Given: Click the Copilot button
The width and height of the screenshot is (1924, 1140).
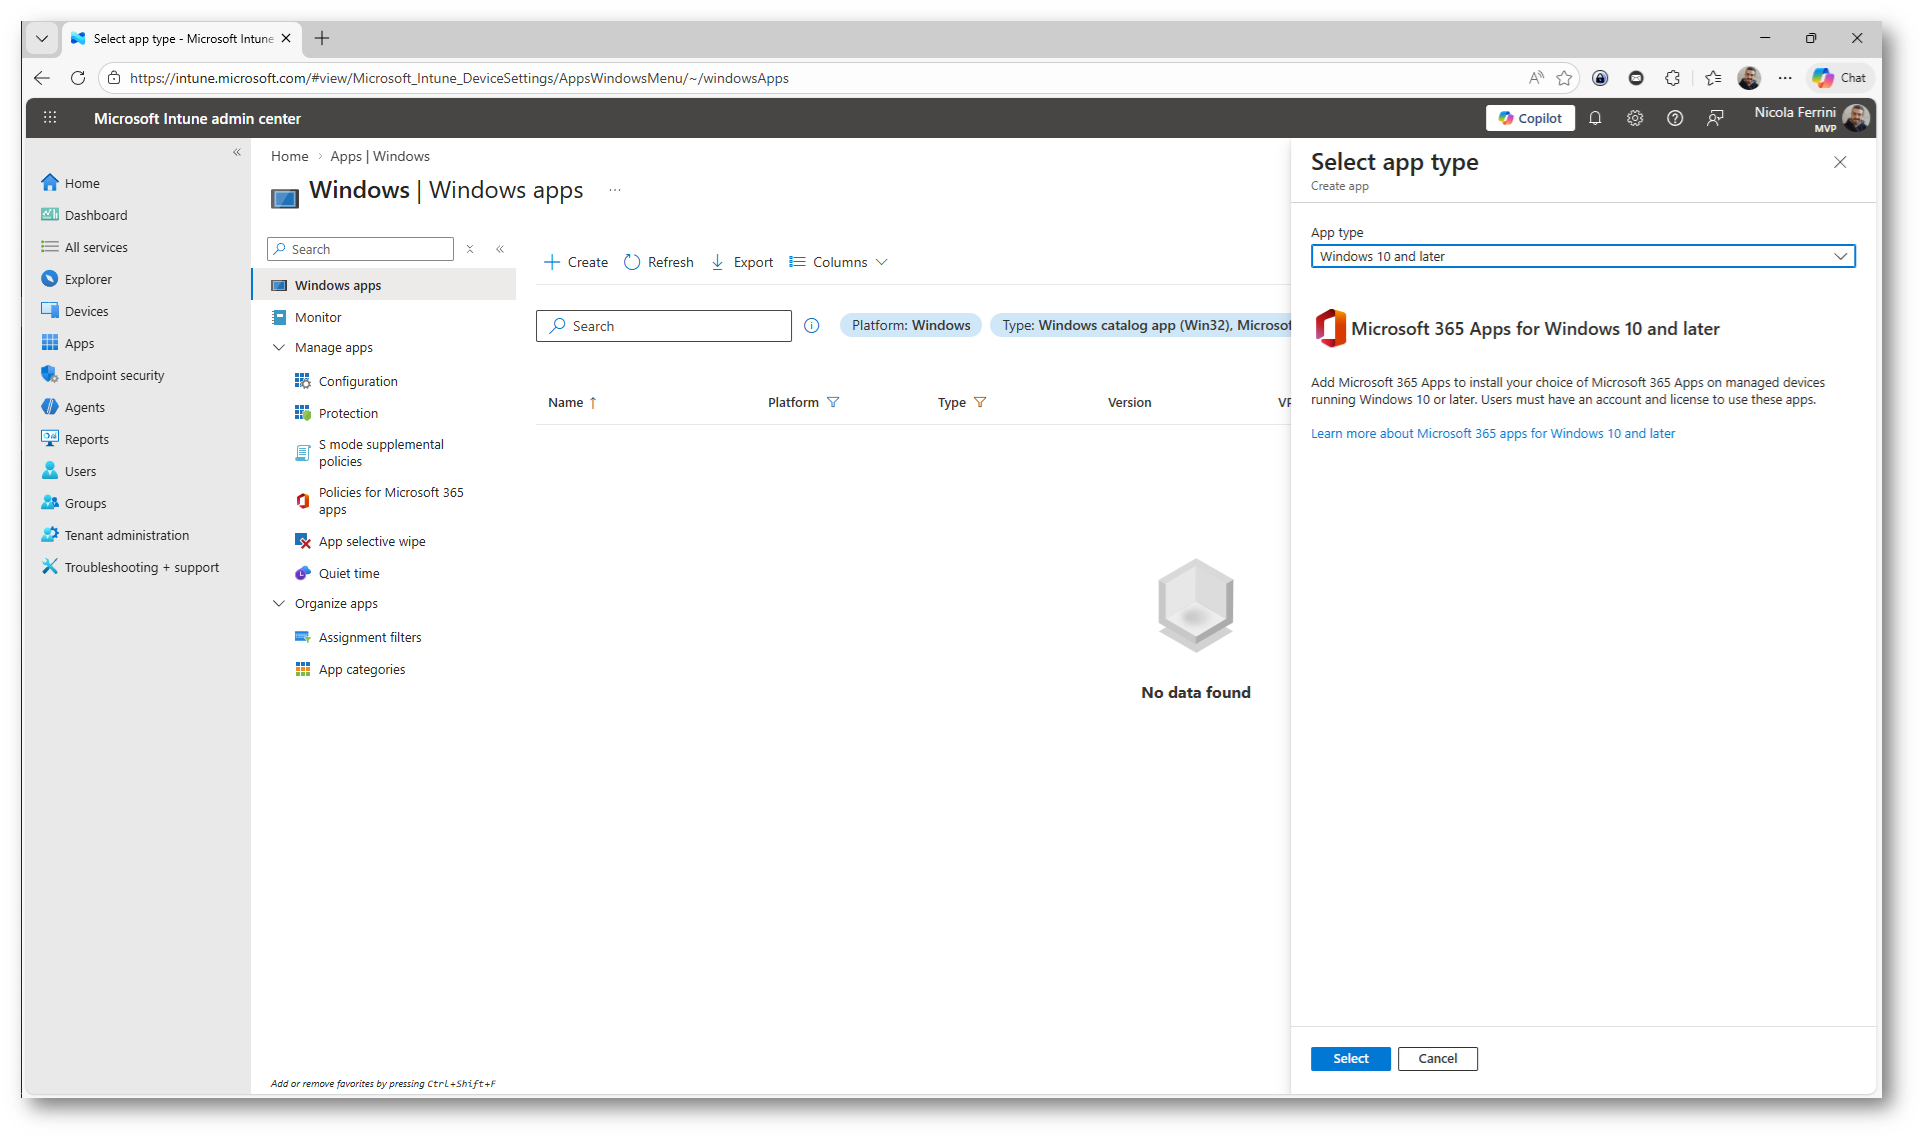Looking at the screenshot, I should 1530,118.
